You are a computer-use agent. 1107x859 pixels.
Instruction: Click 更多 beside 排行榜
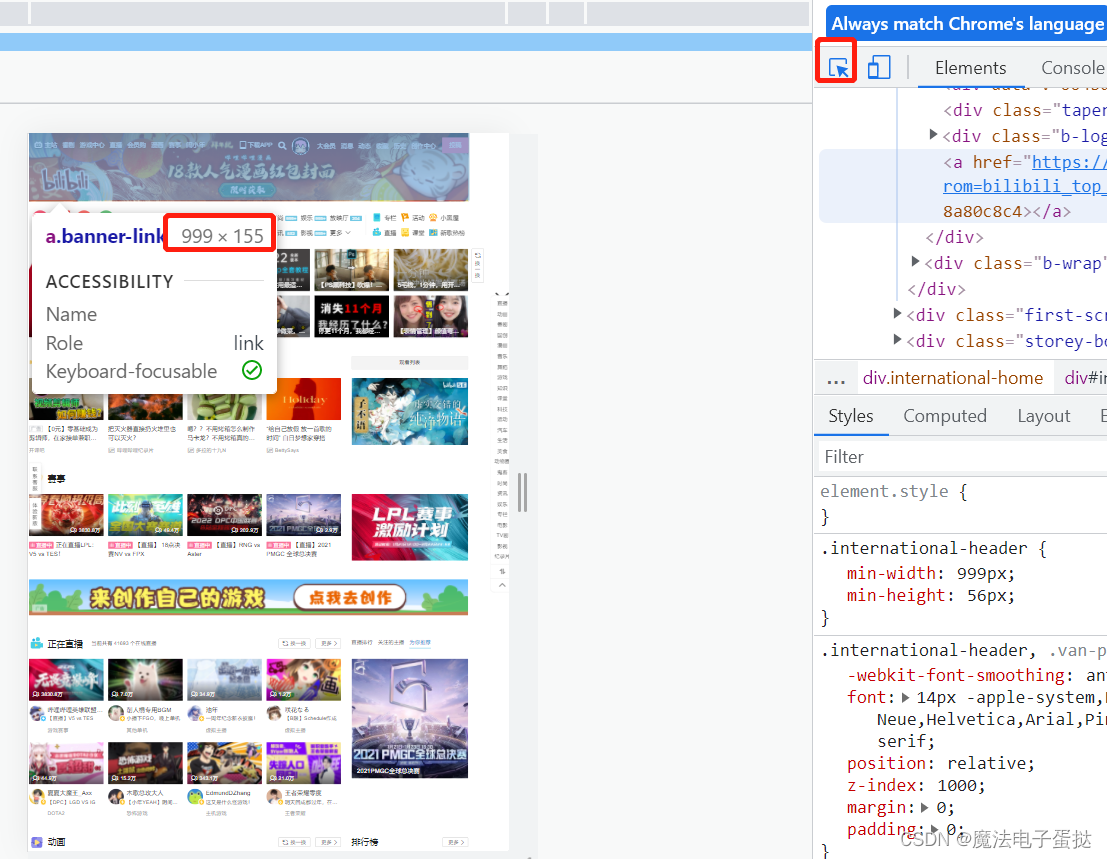tap(455, 842)
